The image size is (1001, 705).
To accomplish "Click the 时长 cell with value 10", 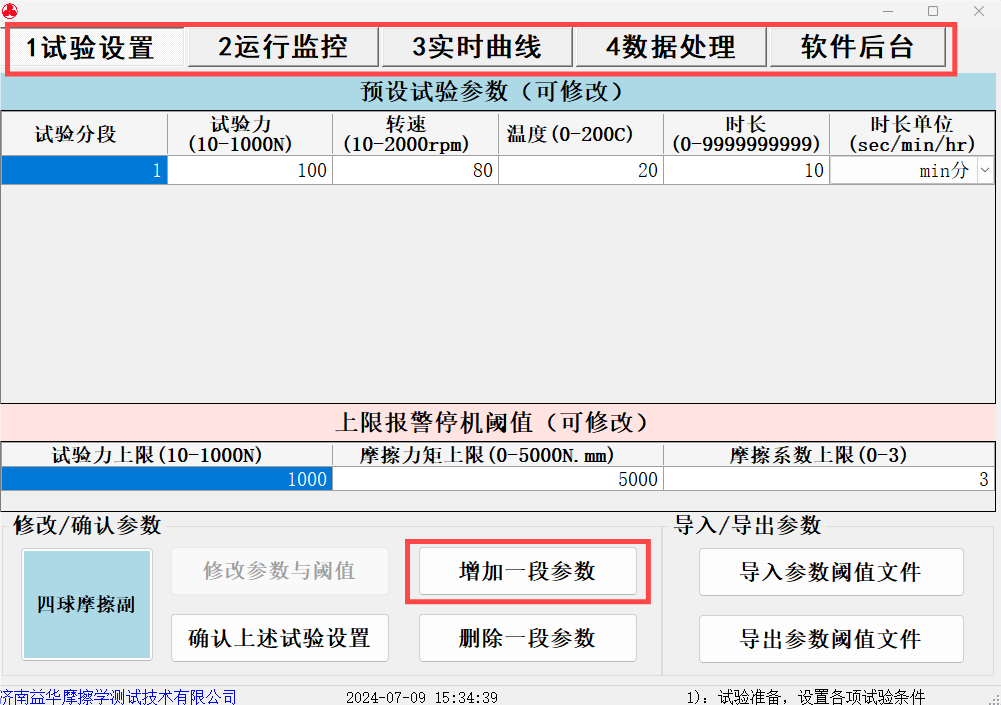I will pos(746,171).
